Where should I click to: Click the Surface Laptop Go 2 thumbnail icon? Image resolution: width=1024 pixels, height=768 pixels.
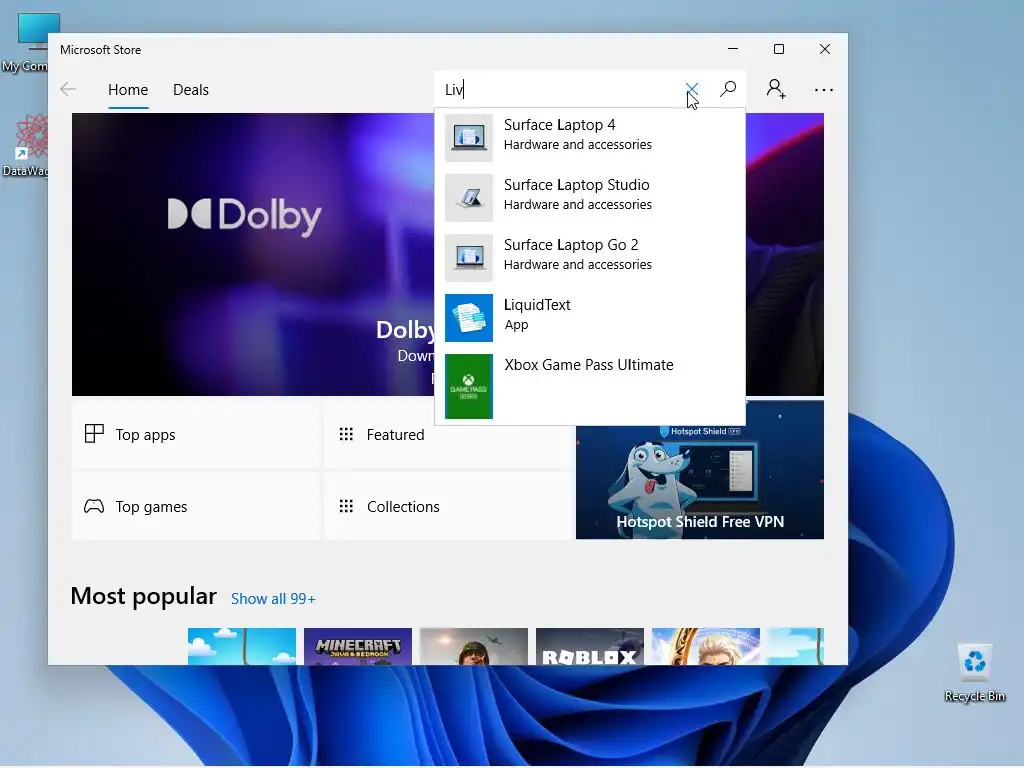tap(469, 257)
